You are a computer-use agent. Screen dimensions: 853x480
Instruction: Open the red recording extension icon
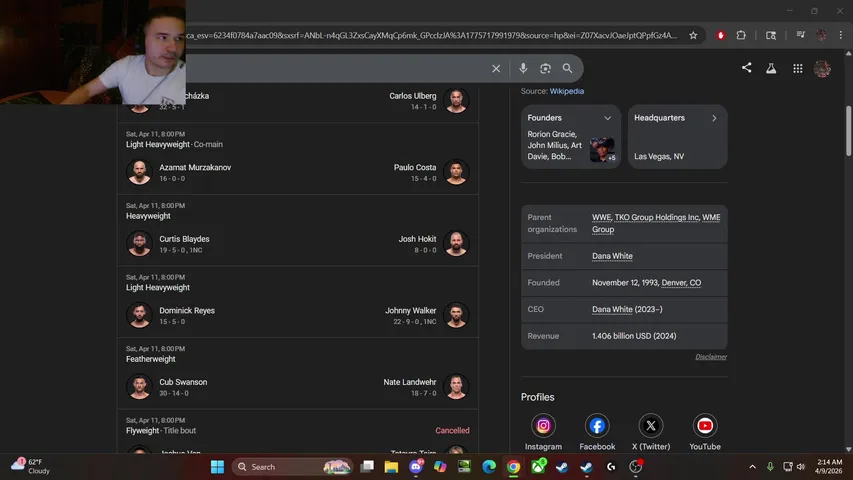pos(721,35)
